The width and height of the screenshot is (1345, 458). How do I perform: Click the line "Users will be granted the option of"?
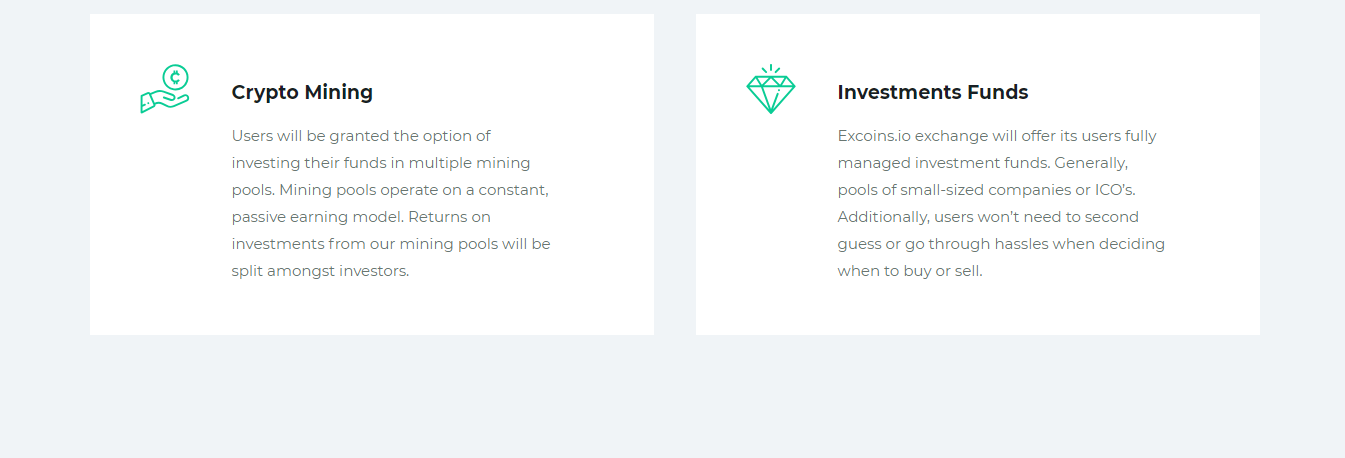(x=361, y=136)
